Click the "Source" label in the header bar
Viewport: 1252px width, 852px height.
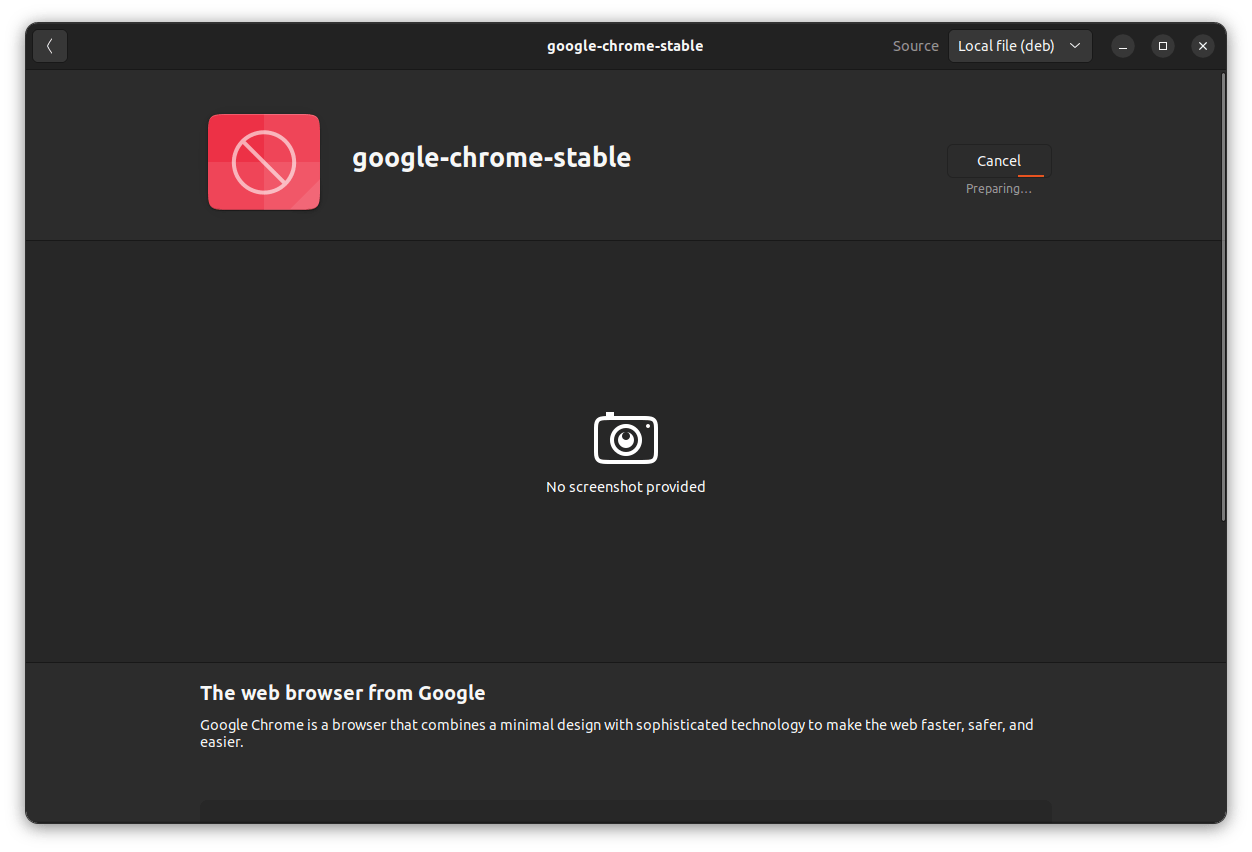click(x=915, y=45)
